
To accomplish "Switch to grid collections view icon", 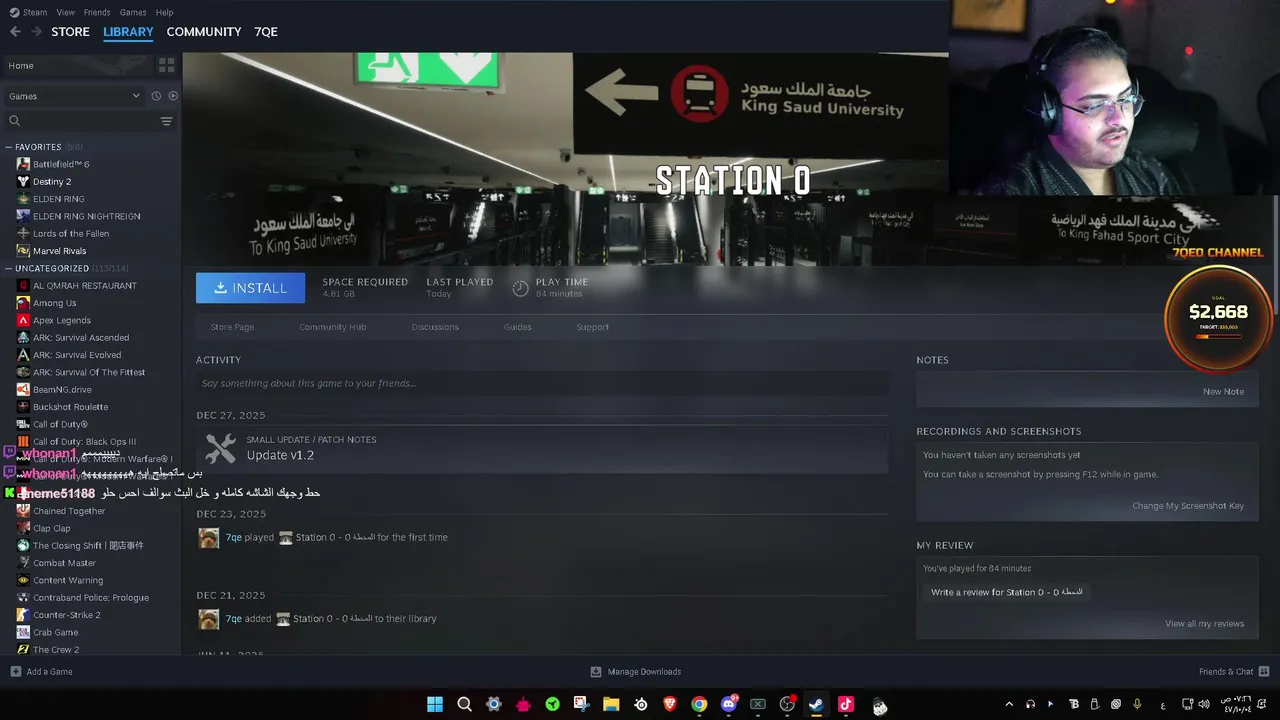I will coord(167,65).
